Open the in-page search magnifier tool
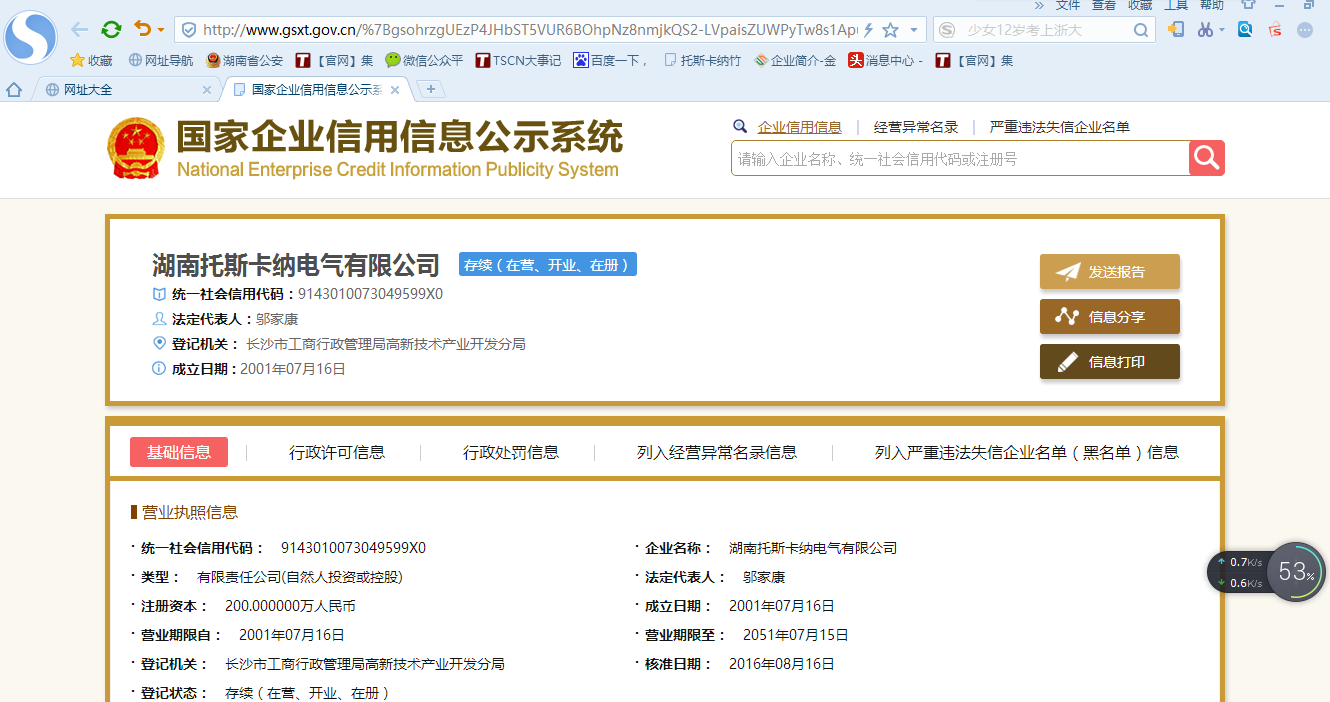This screenshot has width=1330, height=702. pos(1245,29)
